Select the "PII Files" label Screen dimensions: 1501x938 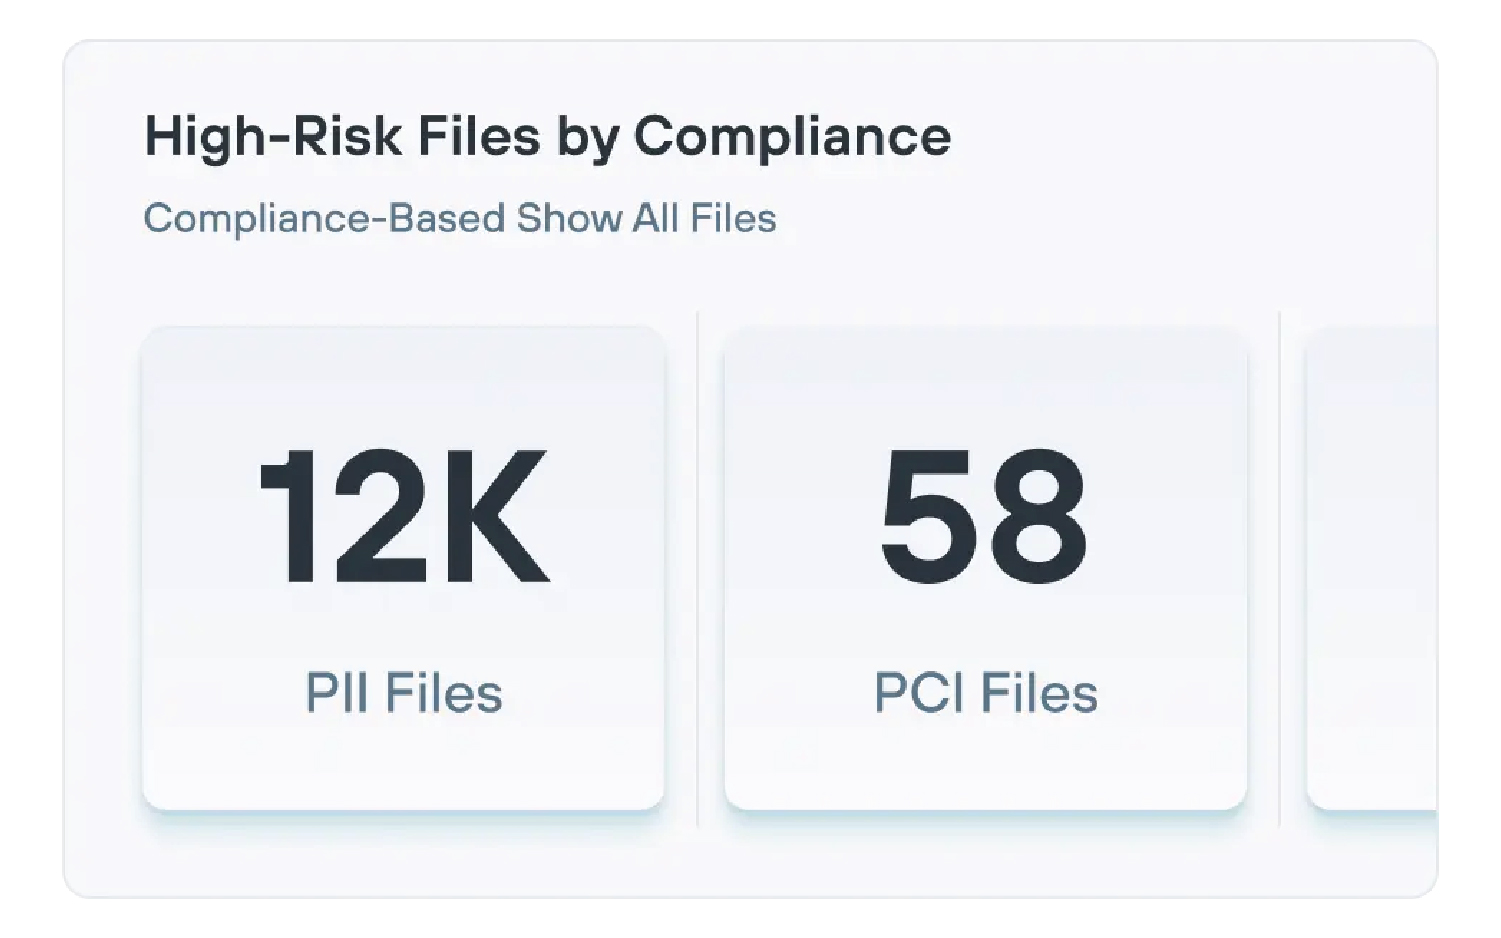click(x=403, y=692)
